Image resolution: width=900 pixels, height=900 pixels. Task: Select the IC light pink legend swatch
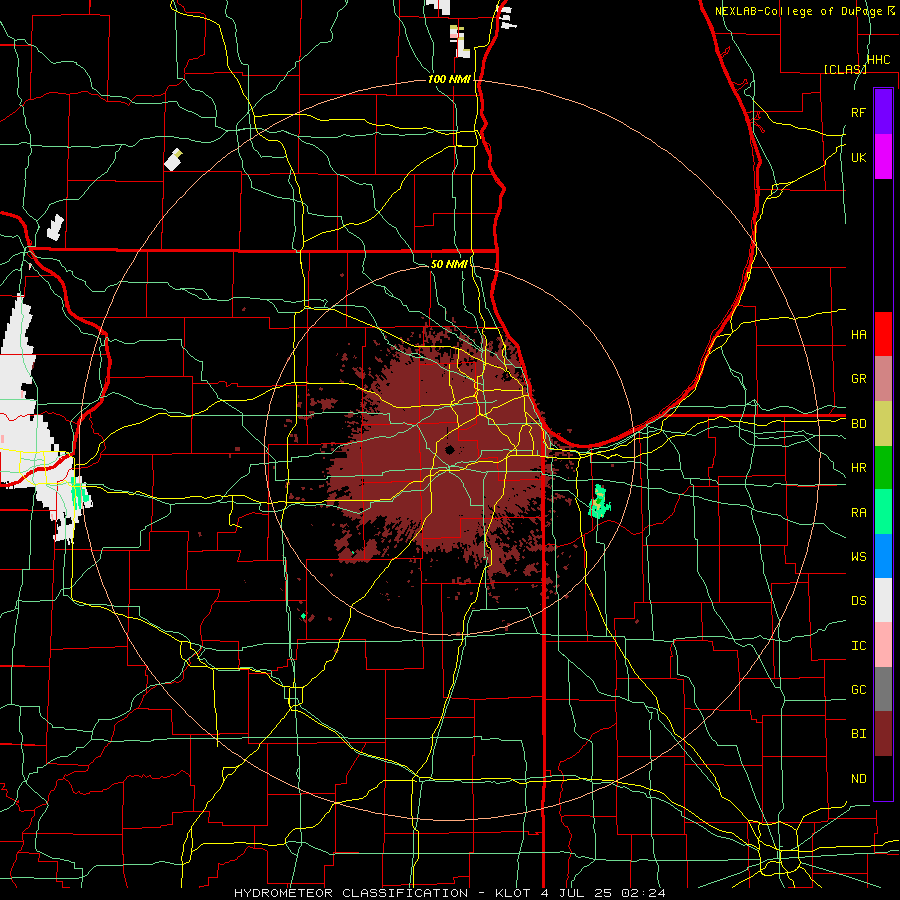883,645
